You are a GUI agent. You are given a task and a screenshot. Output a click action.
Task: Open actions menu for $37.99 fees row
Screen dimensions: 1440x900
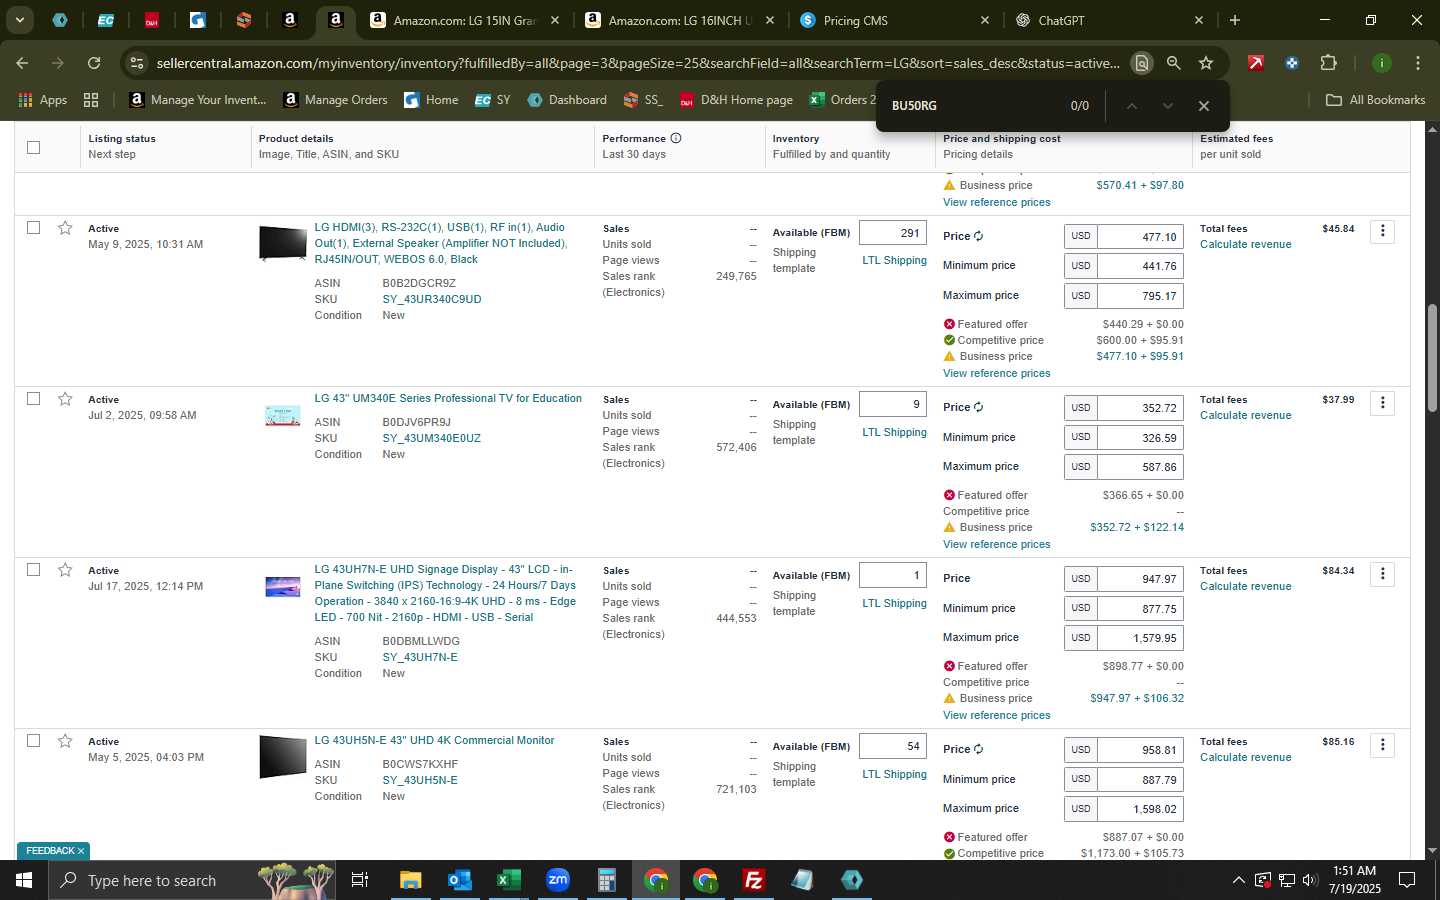(1382, 402)
